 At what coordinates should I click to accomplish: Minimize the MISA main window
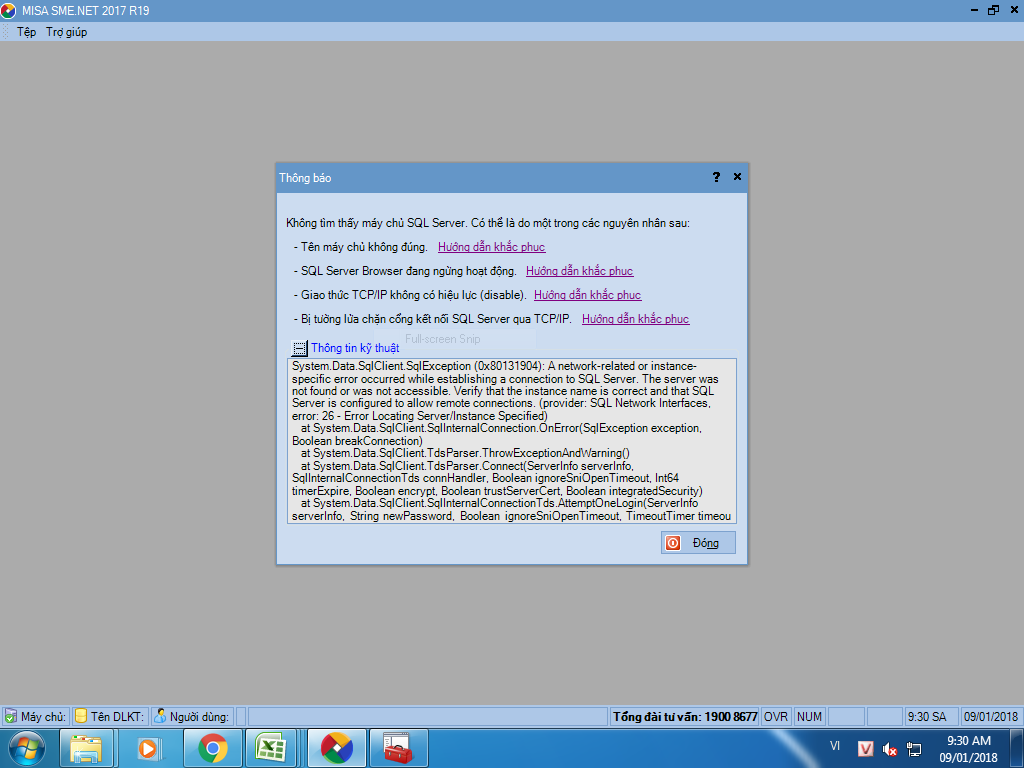[974, 10]
